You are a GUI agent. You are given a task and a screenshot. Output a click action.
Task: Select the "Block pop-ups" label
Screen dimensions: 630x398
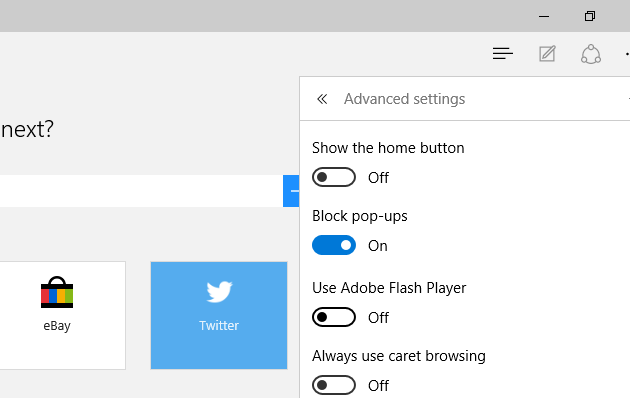pos(360,216)
